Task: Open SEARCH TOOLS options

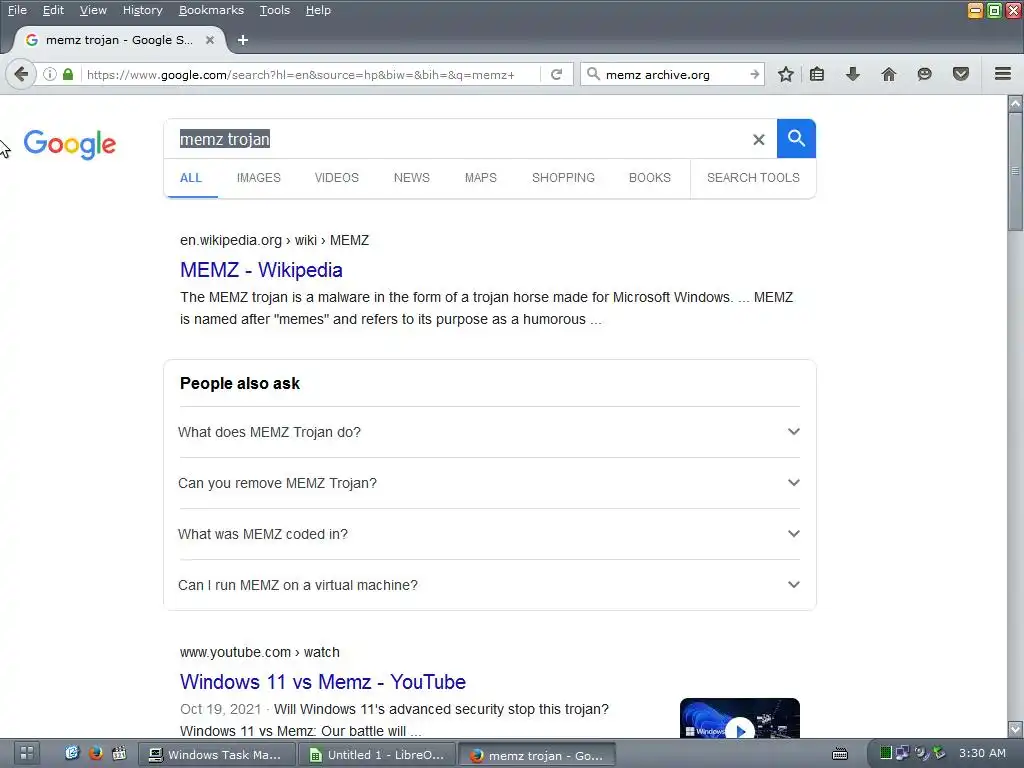Action: pyautogui.click(x=753, y=178)
